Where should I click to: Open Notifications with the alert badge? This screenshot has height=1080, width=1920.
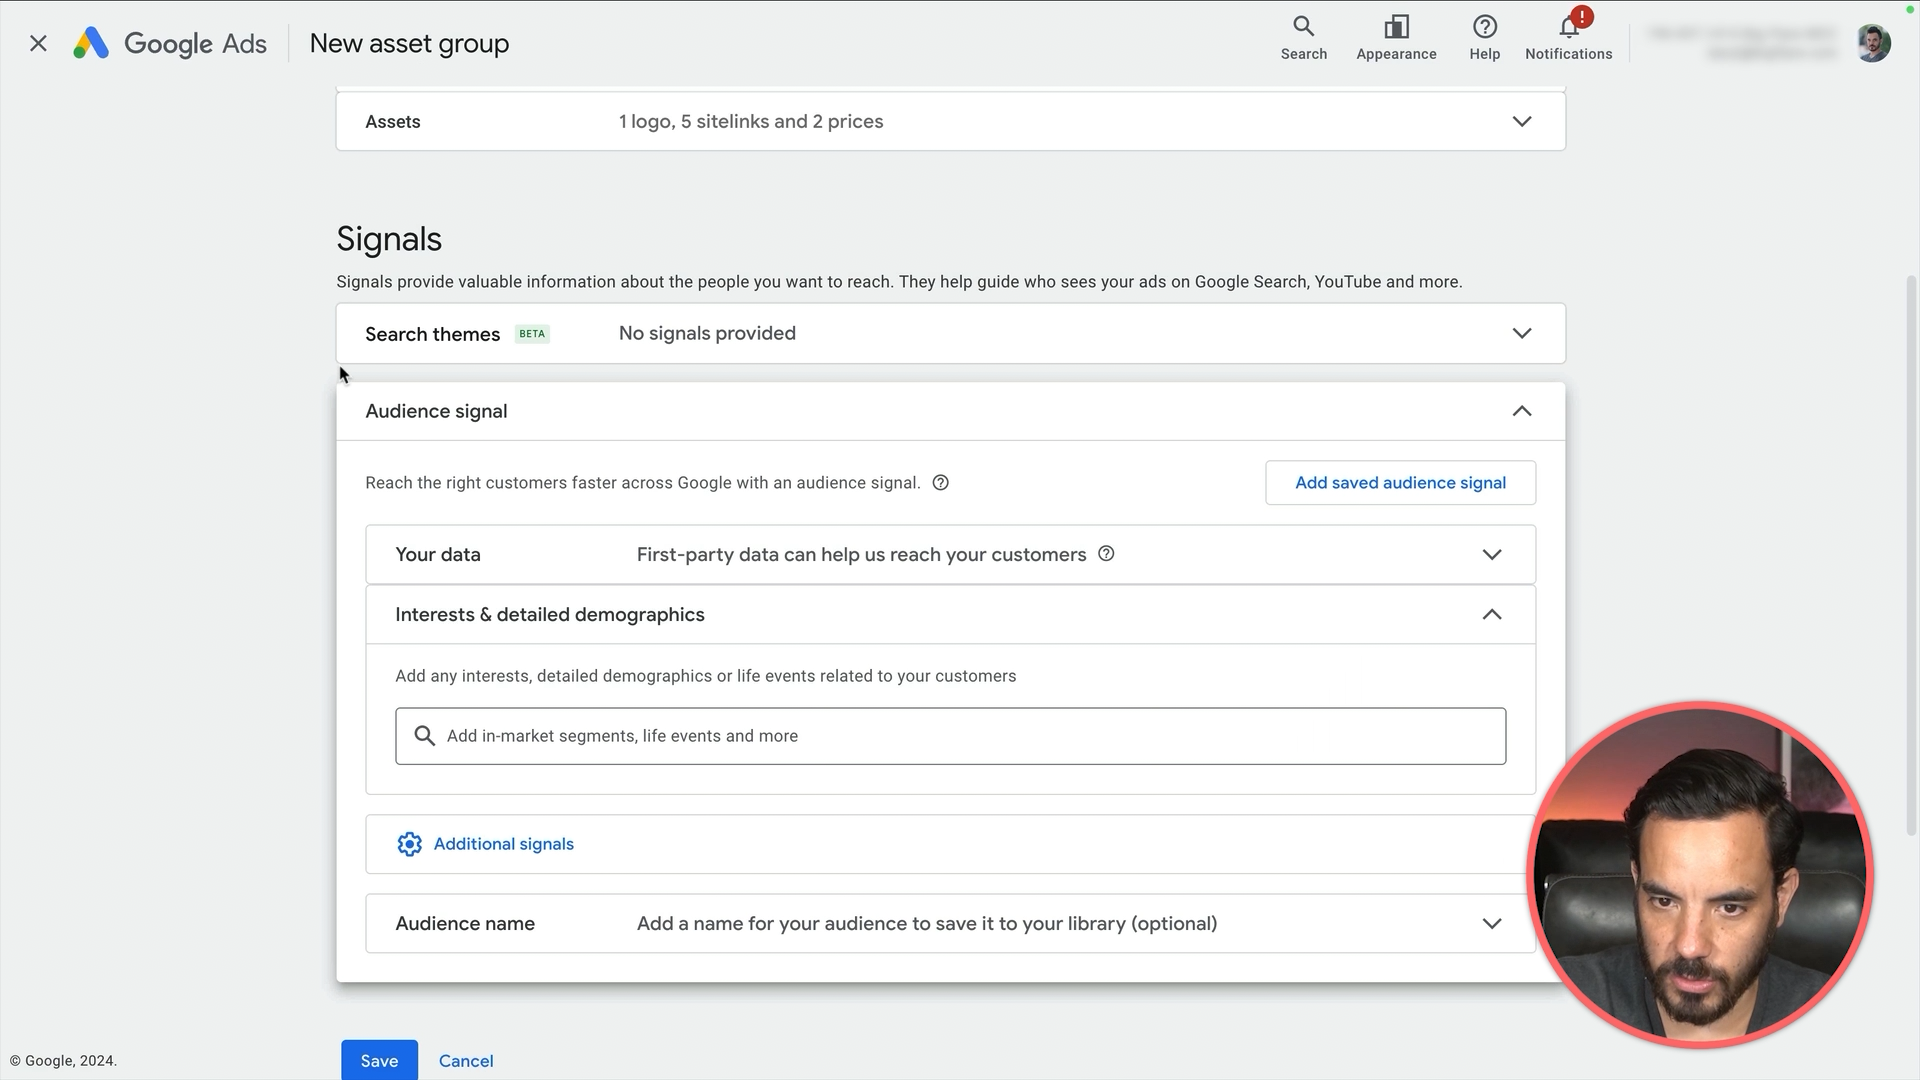pos(1567,36)
